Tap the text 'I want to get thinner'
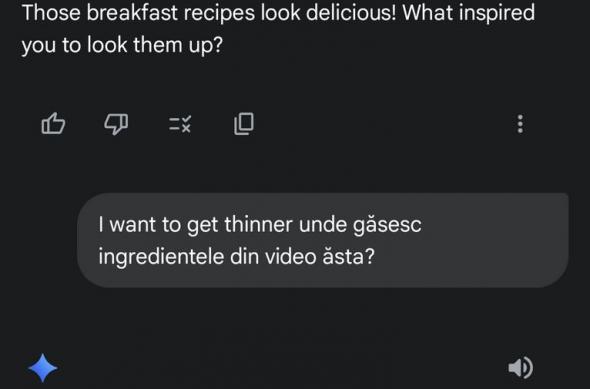590x389 pixels. (195, 225)
